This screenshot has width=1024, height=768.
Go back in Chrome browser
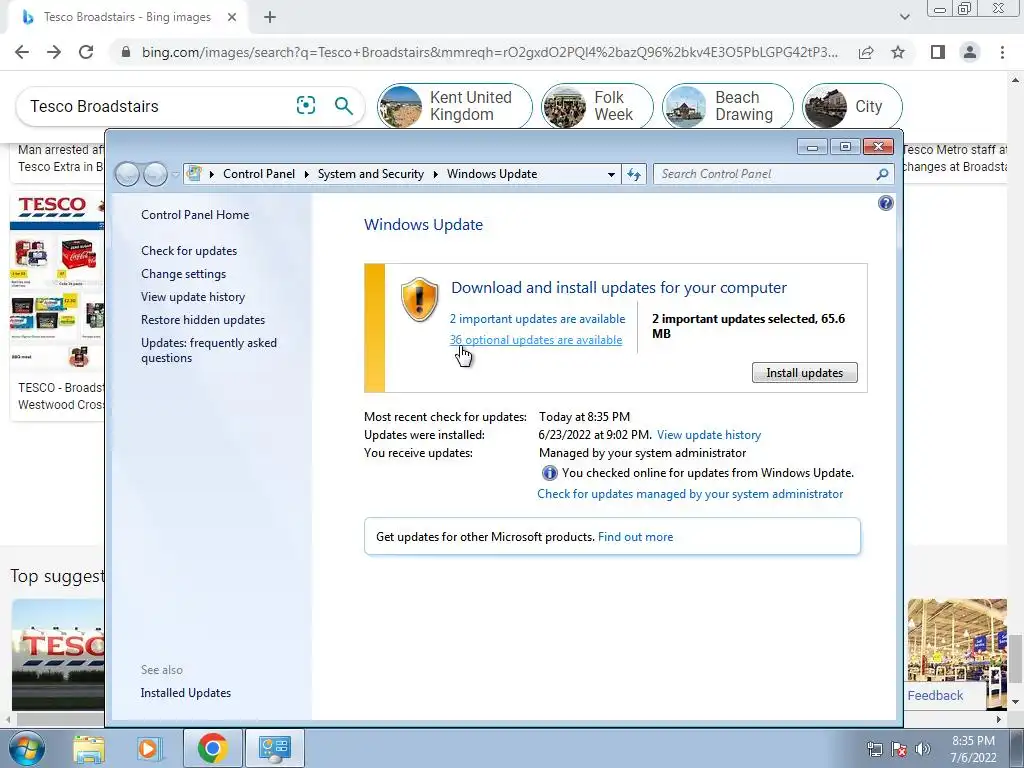22,52
